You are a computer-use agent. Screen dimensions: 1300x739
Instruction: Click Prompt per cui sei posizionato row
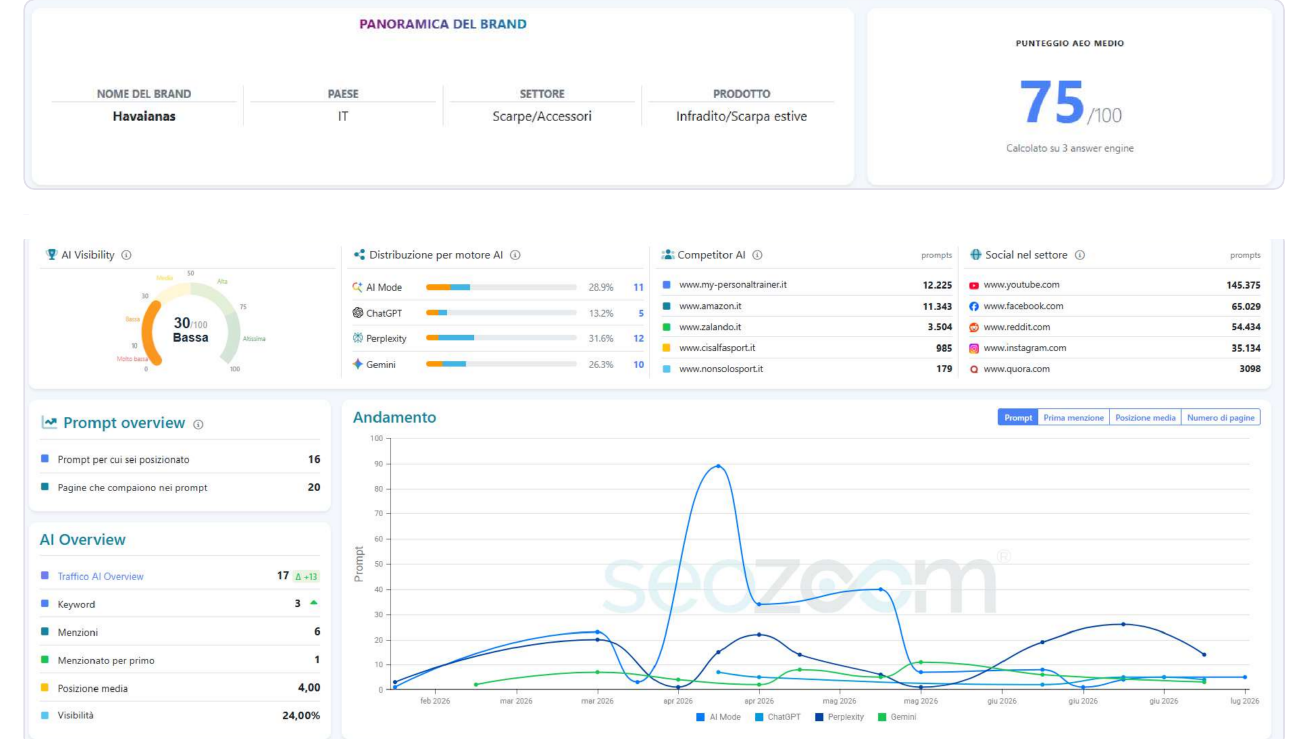point(180,459)
